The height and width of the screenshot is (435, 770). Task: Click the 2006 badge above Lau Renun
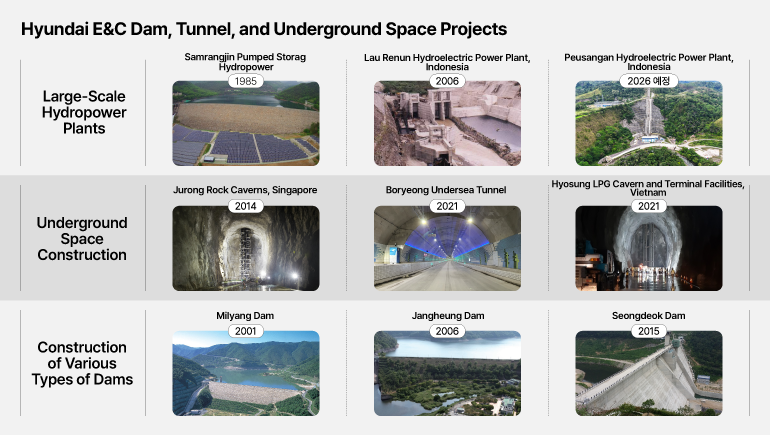447,81
